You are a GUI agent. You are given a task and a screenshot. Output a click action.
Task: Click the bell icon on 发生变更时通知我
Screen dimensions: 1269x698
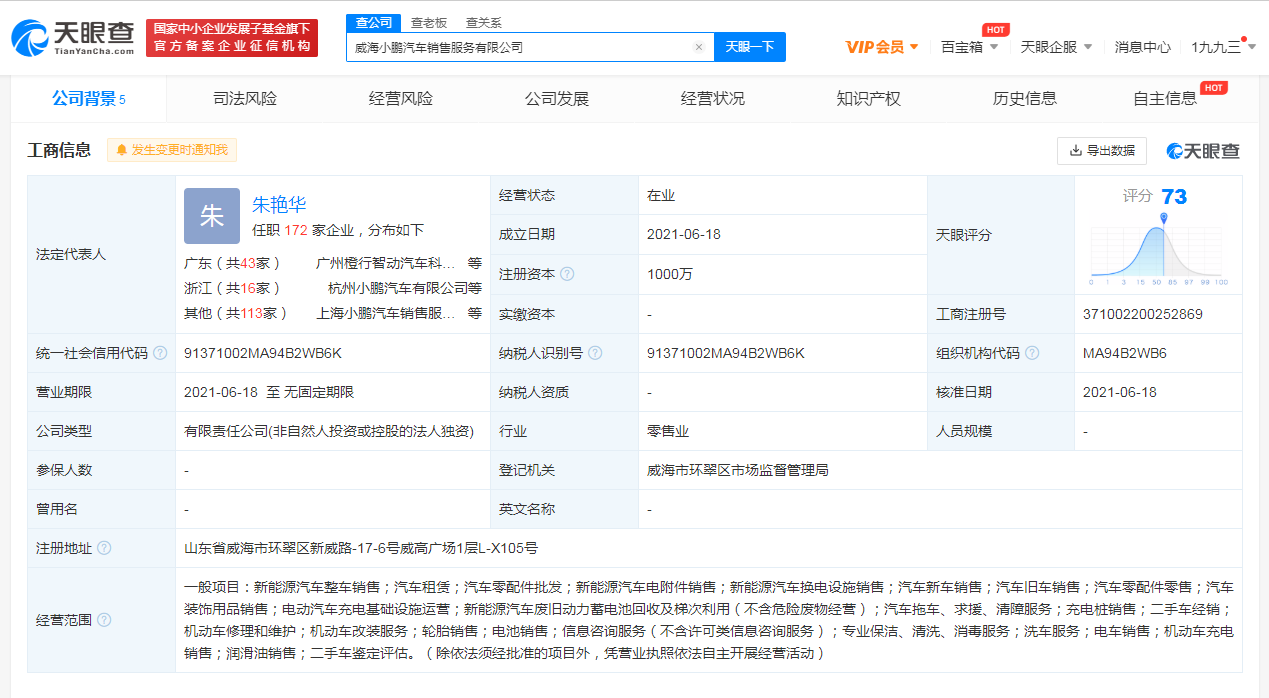pos(122,149)
